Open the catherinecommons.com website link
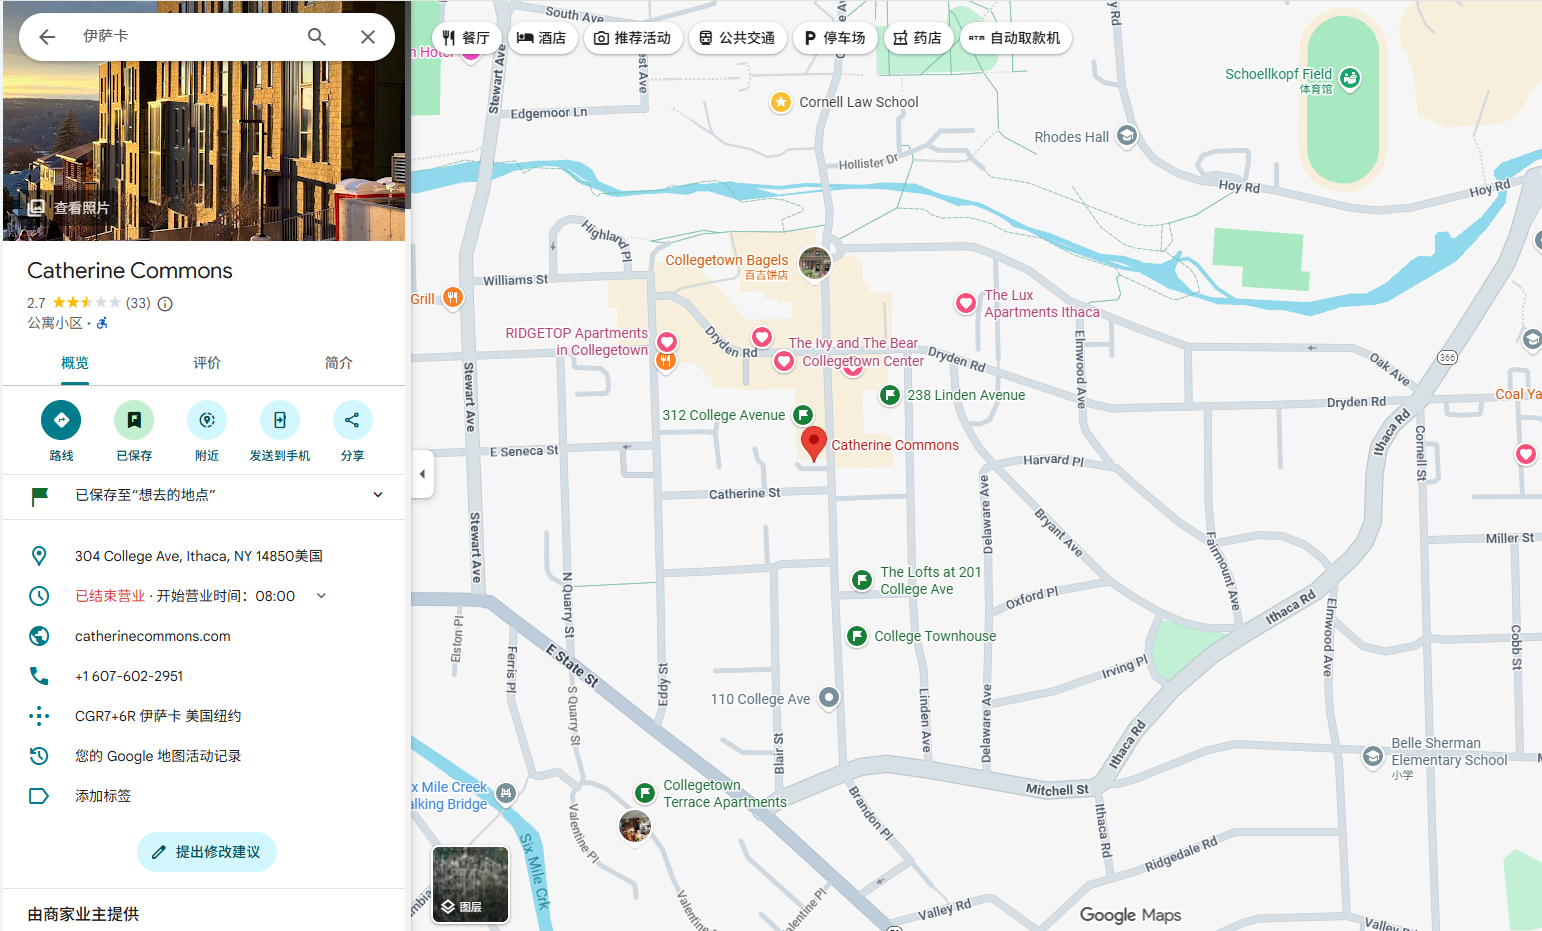1542x931 pixels. point(152,636)
